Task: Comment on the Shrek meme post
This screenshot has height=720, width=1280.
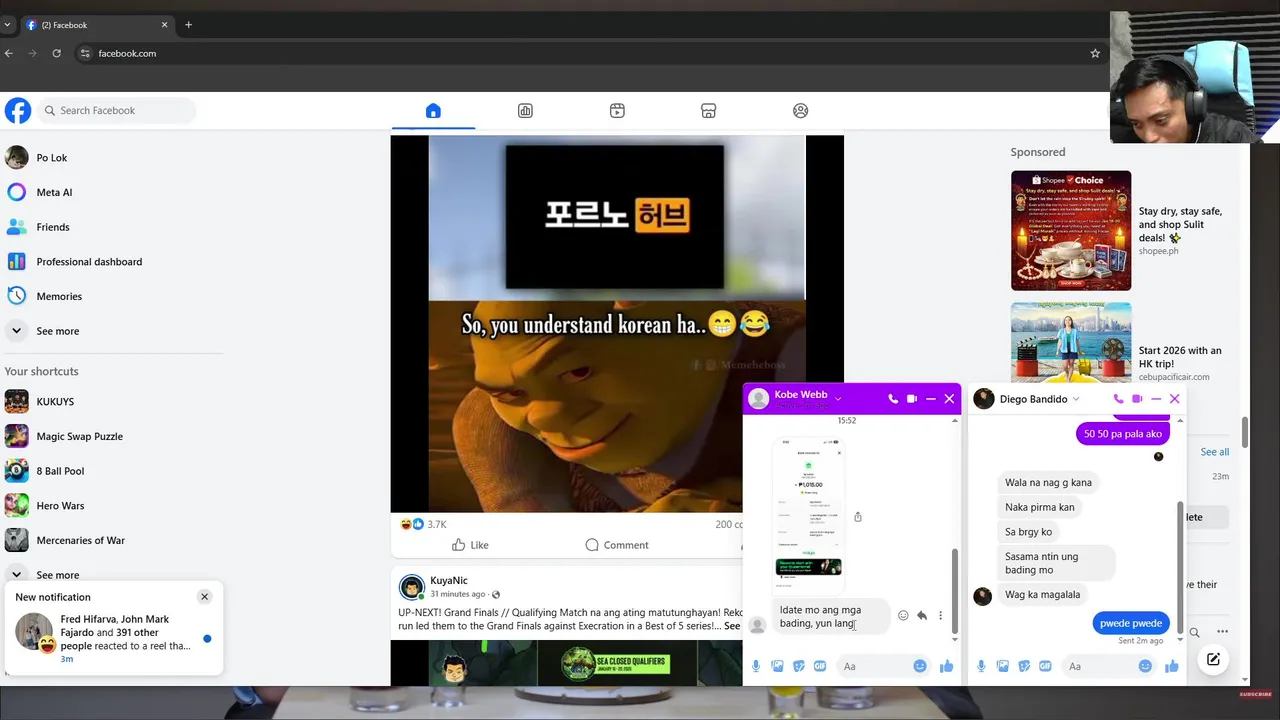Action: click(x=617, y=545)
